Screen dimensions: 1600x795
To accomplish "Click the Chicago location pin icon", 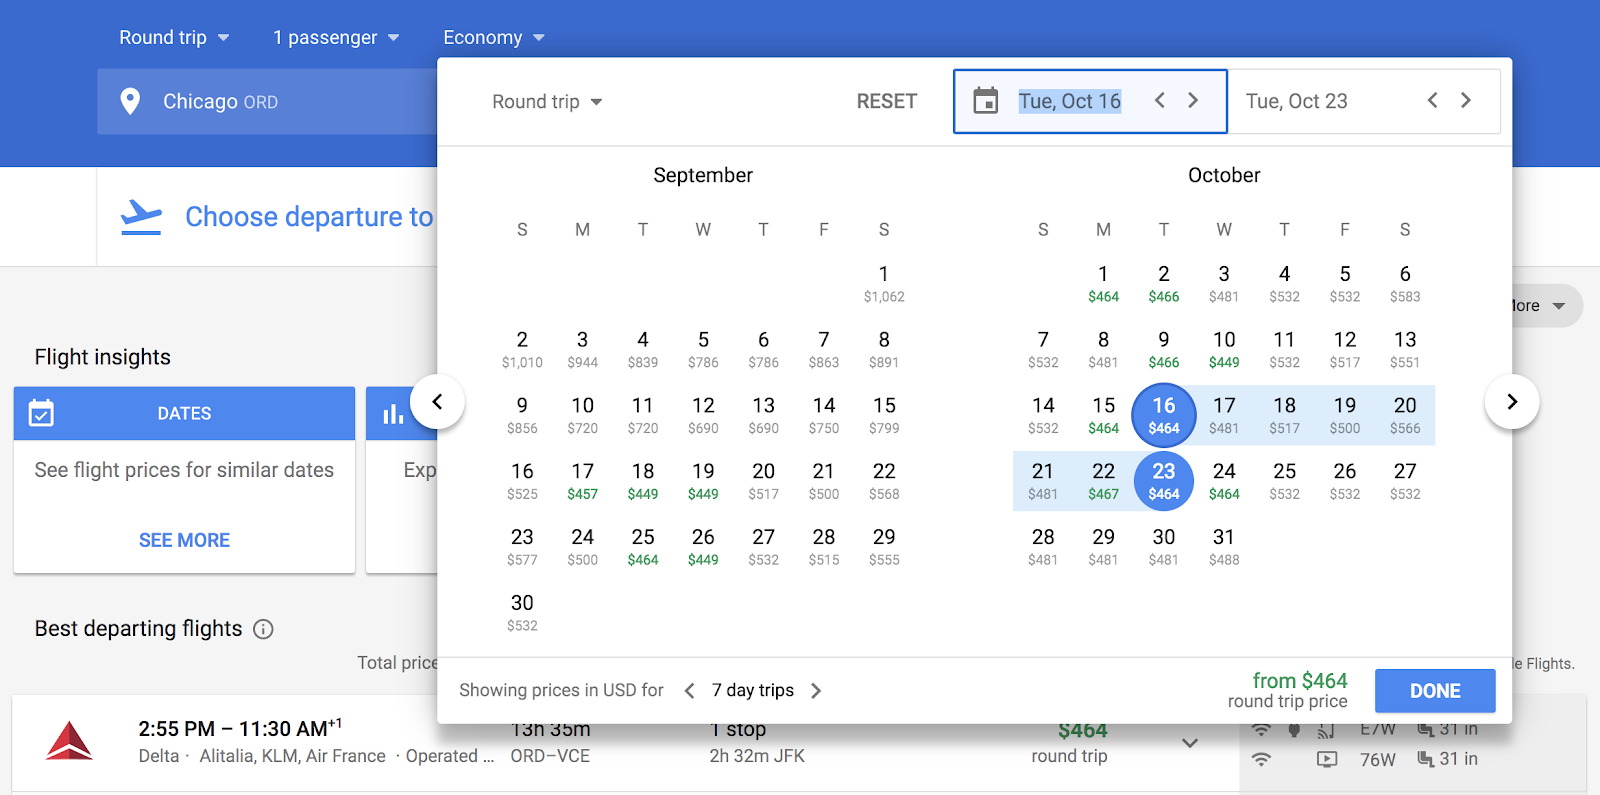I will click(x=130, y=101).
